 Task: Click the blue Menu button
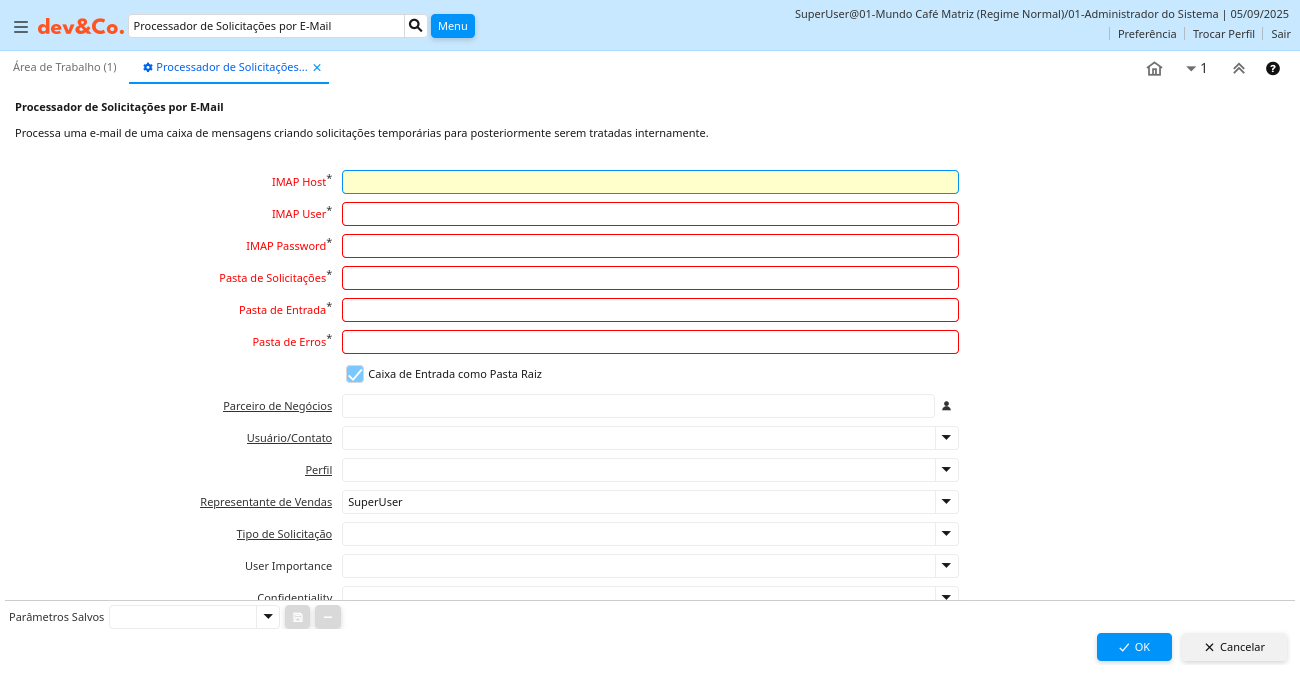[x=452, y=26]
